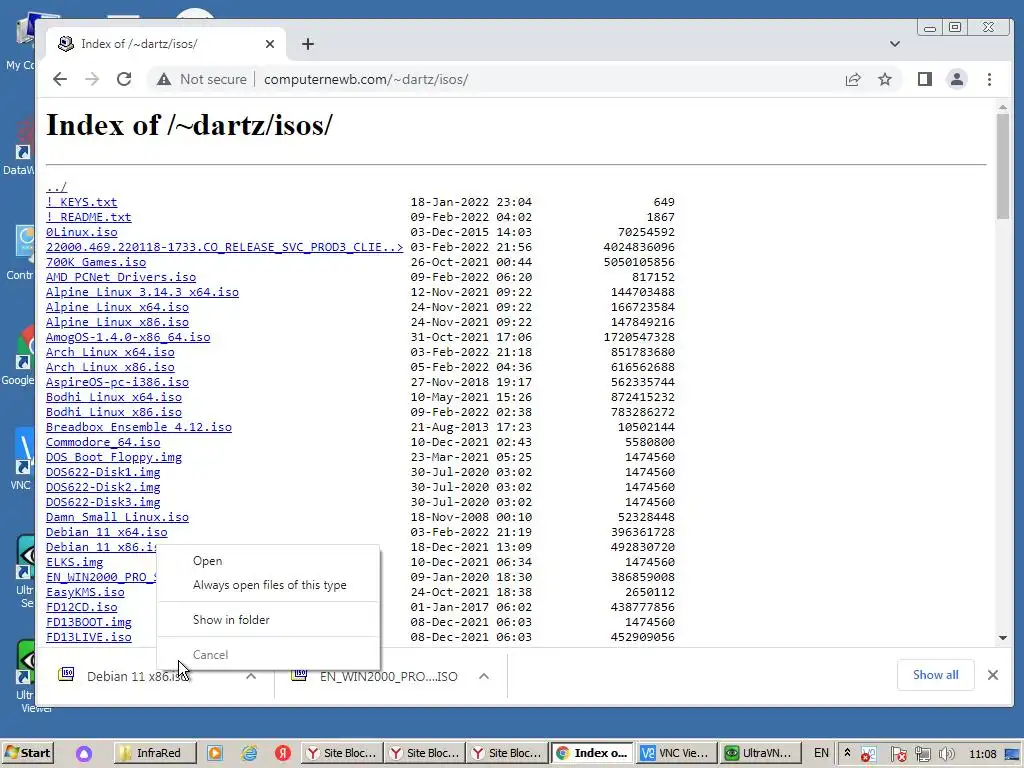The height and width of the screenshot is (768, 1024).
Task: Open Alice purple assistant taskbar icon
Action: [84, 754]
